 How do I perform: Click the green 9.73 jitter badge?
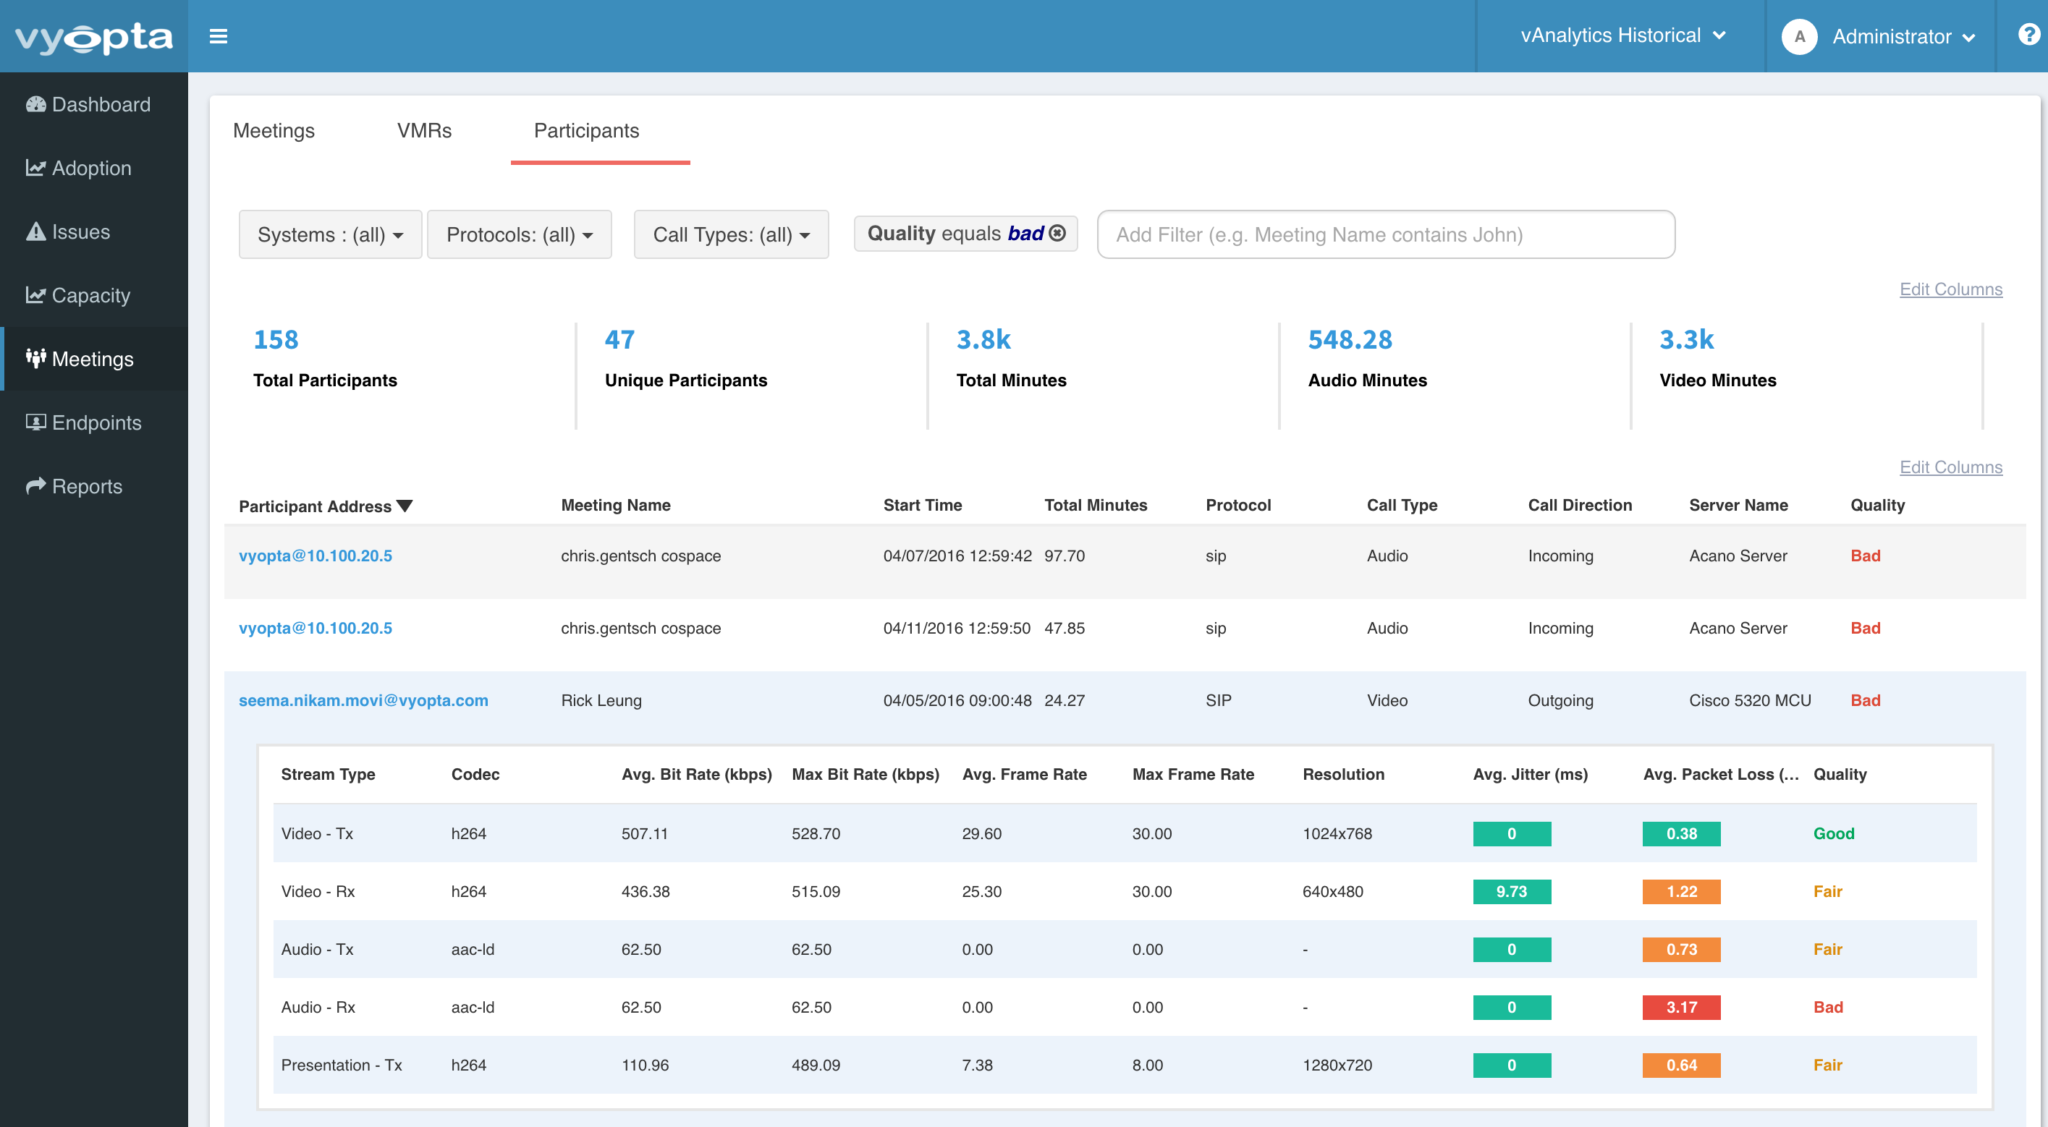pyautogui.click(x=1511, y=892)
